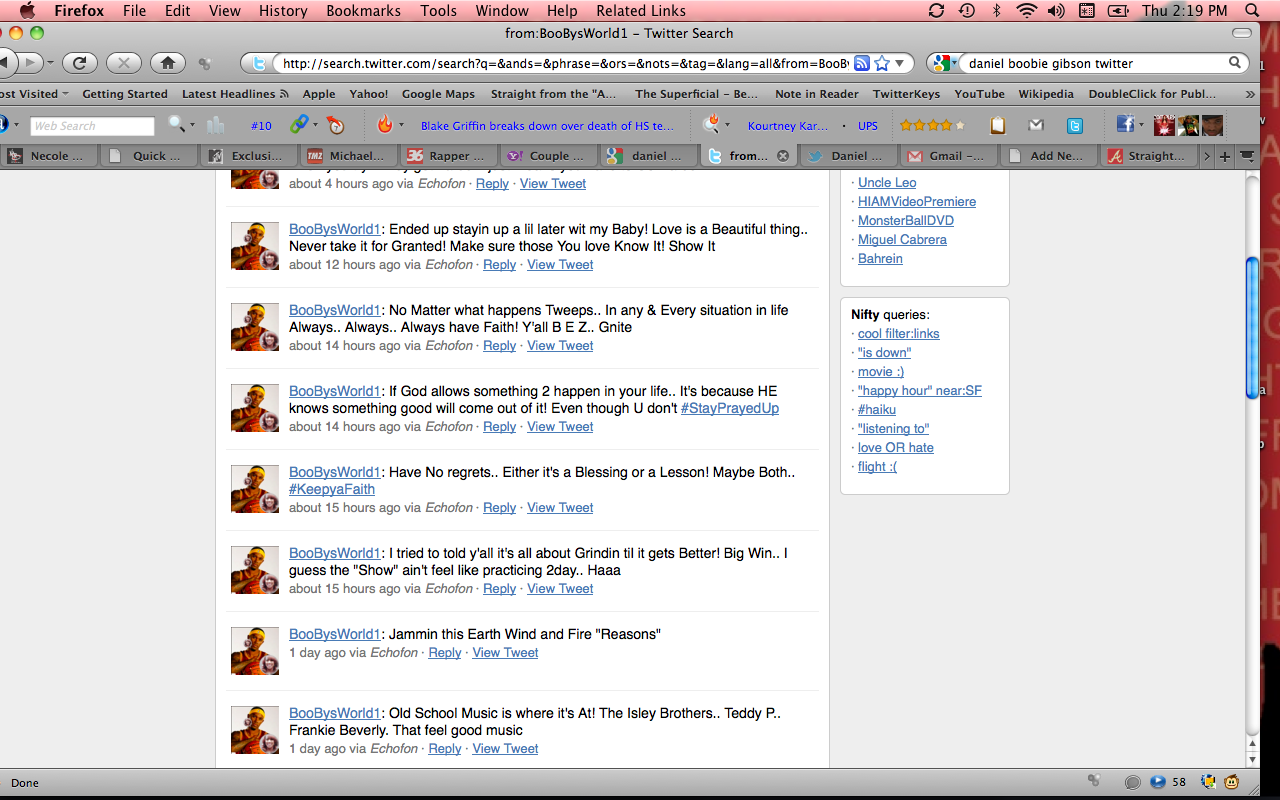
Task: Switch to the Gmail tab
Action: tap(948, 156)
